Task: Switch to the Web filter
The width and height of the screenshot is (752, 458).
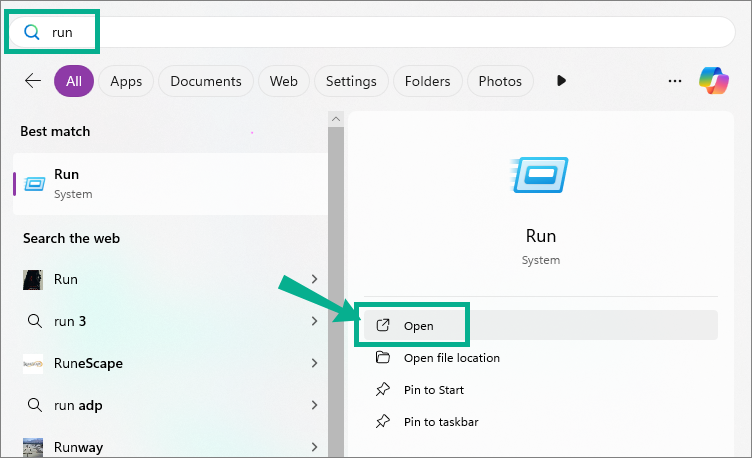Action: (x=283, y=81)
